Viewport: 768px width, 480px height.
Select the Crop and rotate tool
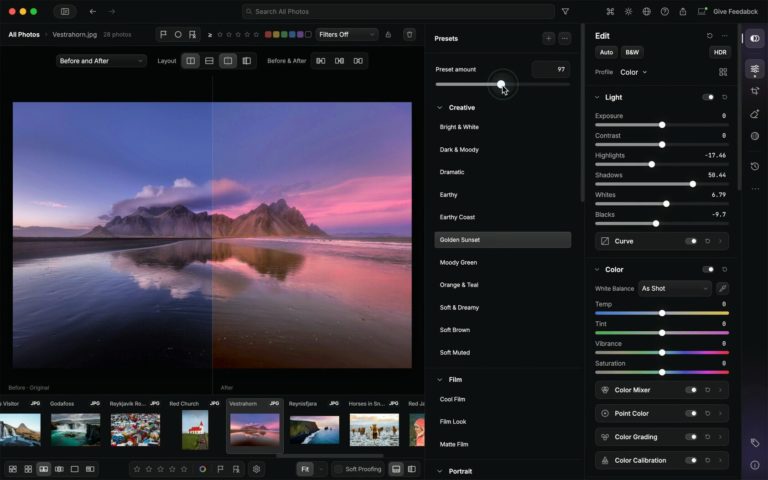pyautogui.click(x=755, y=91)
